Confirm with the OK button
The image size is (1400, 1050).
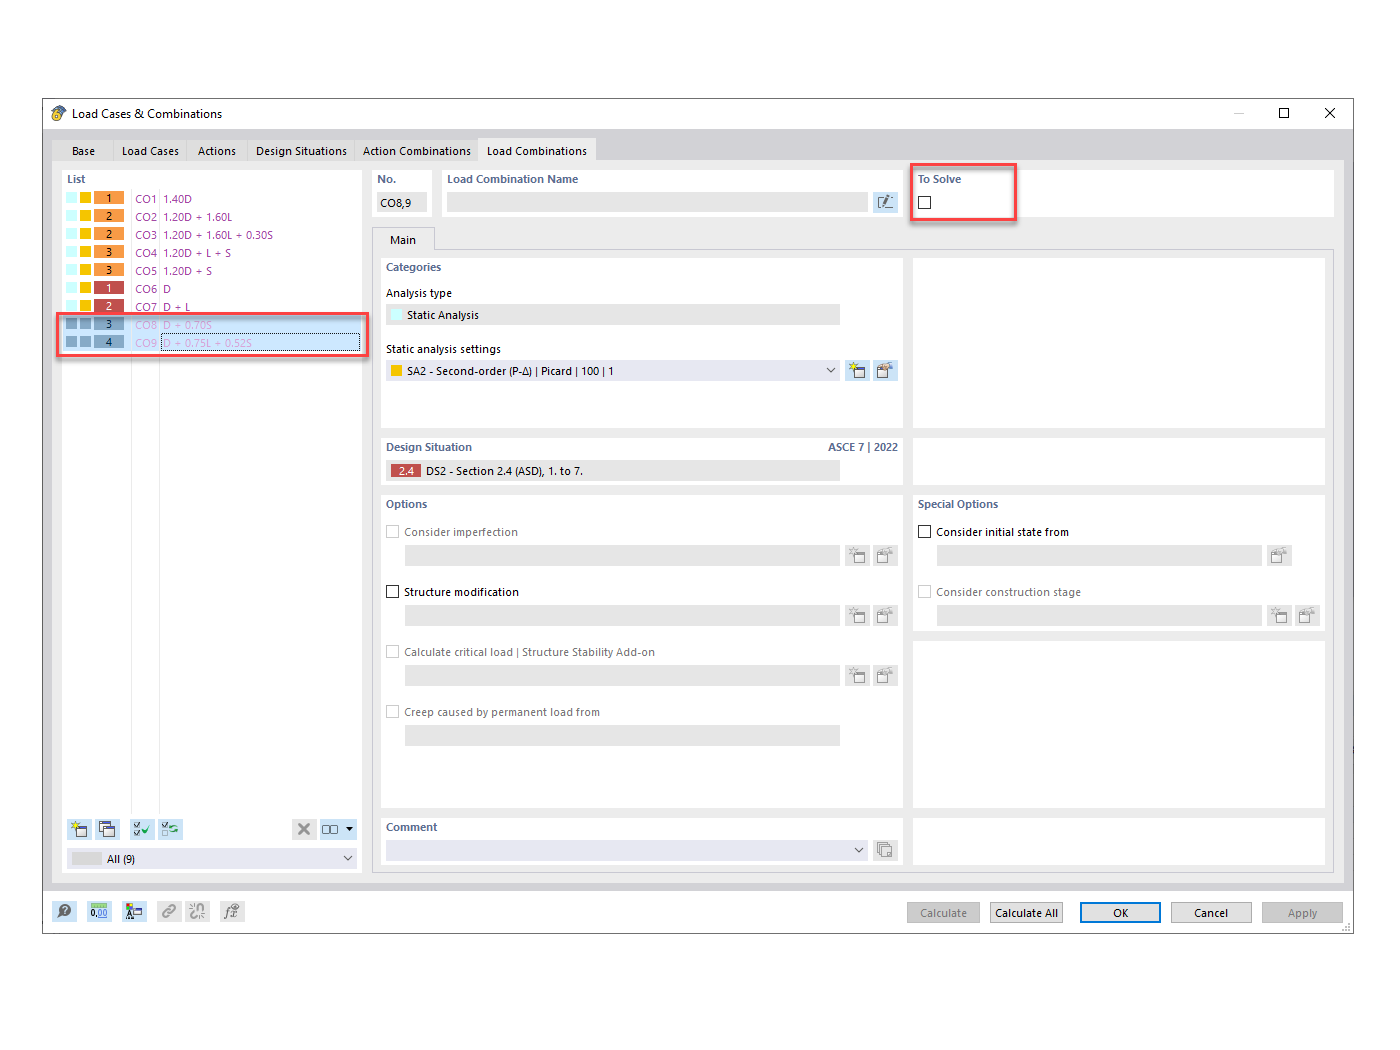pyautogui.click(x=1120, y=913)
